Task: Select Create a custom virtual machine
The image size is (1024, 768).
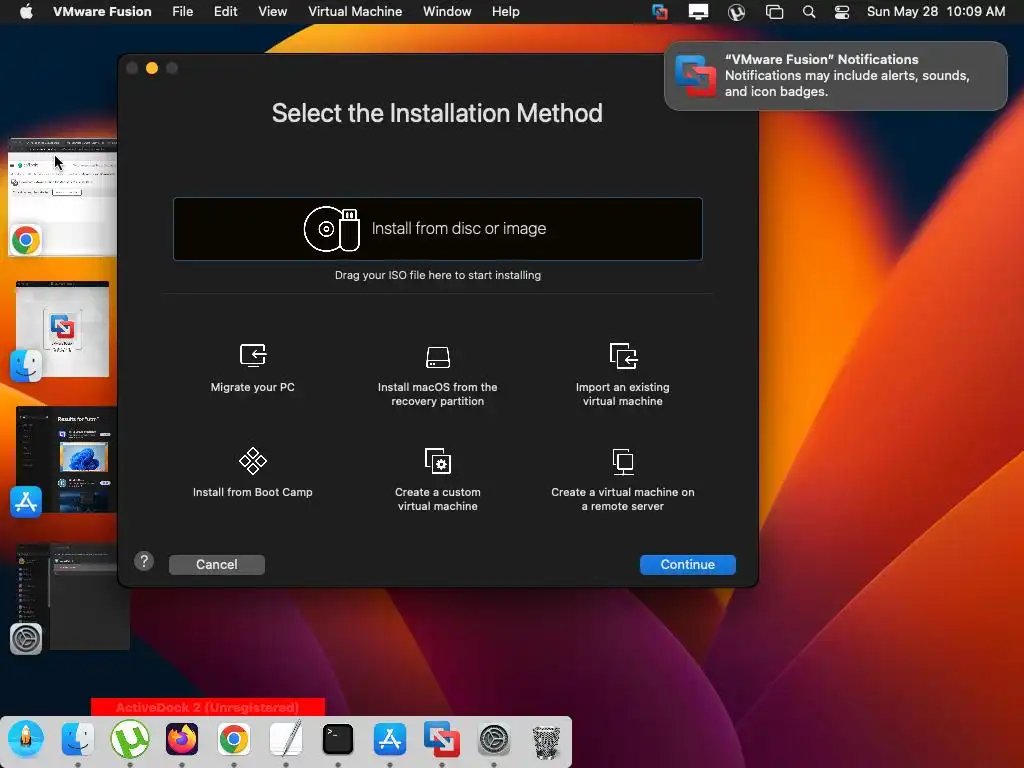Action: 438,480
